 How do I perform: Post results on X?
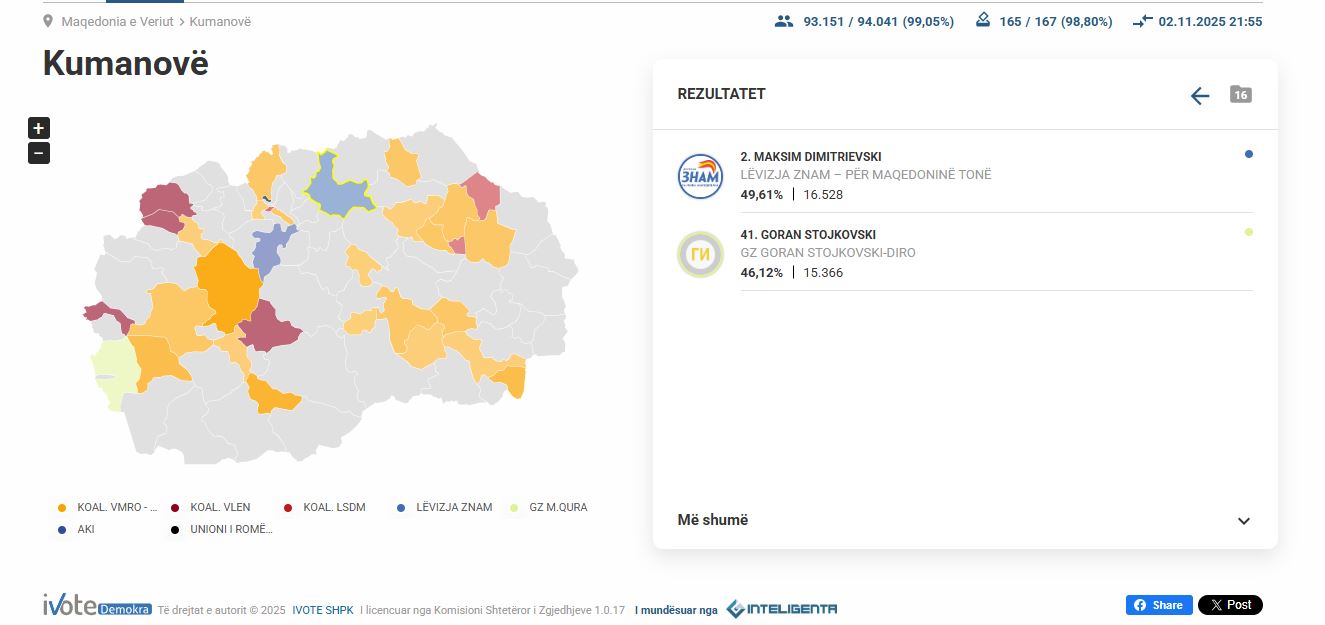tap(1229, 605)
